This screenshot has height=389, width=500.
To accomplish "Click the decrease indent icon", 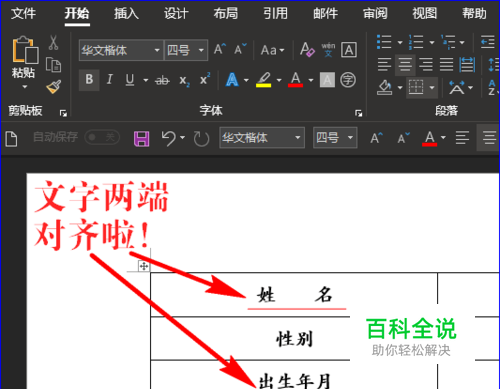I will coord(488,42).
